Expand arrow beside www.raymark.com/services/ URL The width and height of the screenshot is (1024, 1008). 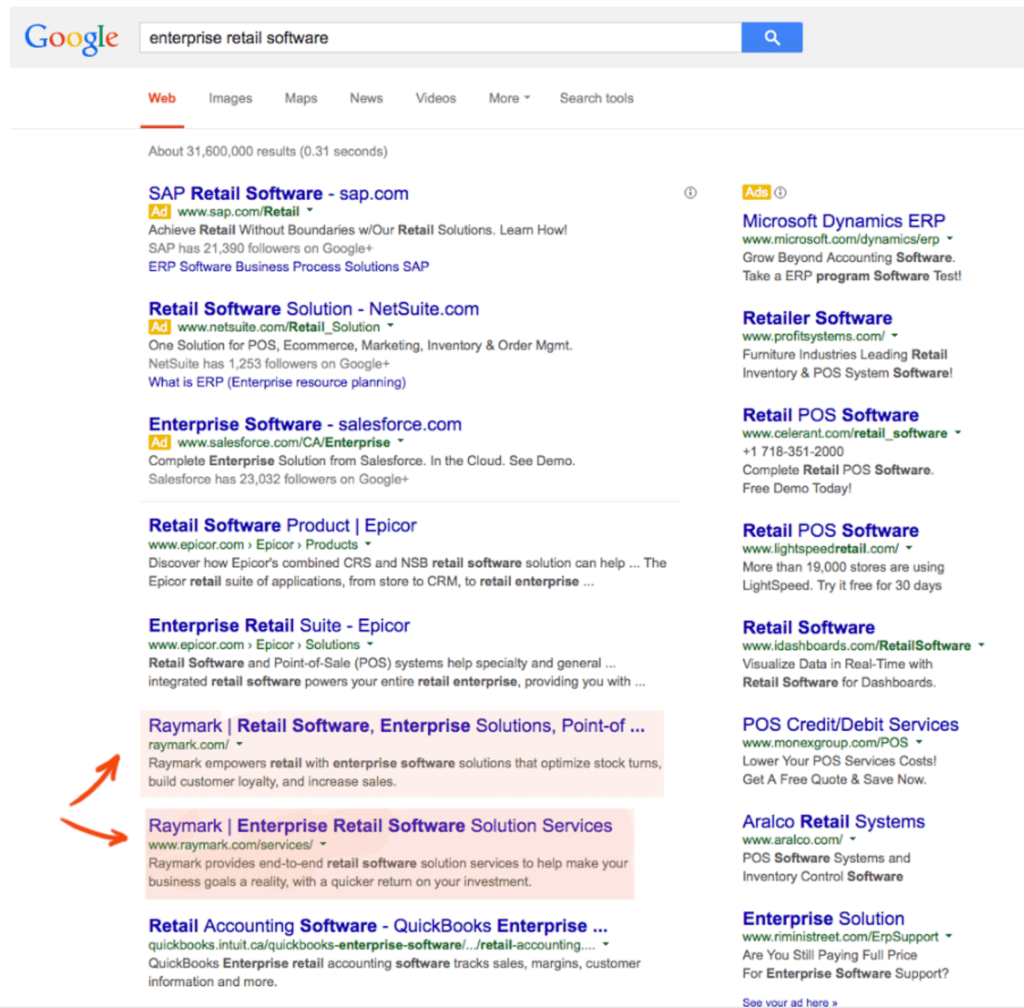(x=323, y=844)
